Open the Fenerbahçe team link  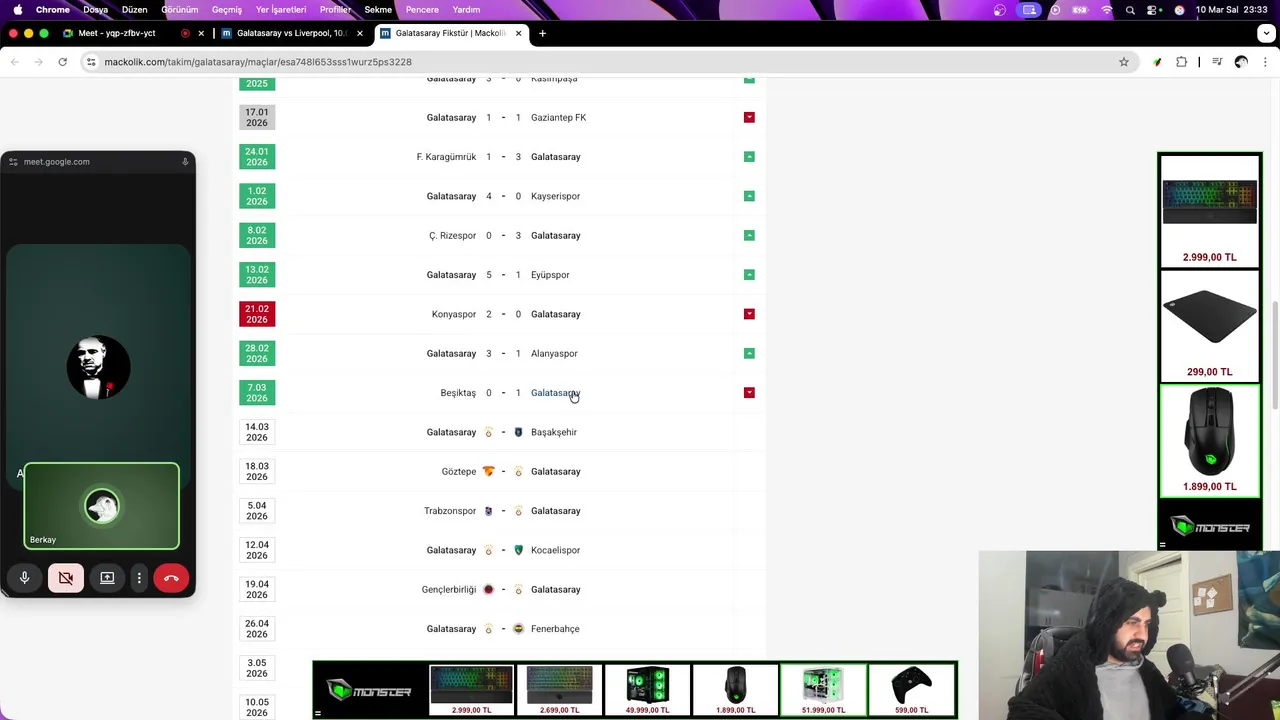[555, 629]
